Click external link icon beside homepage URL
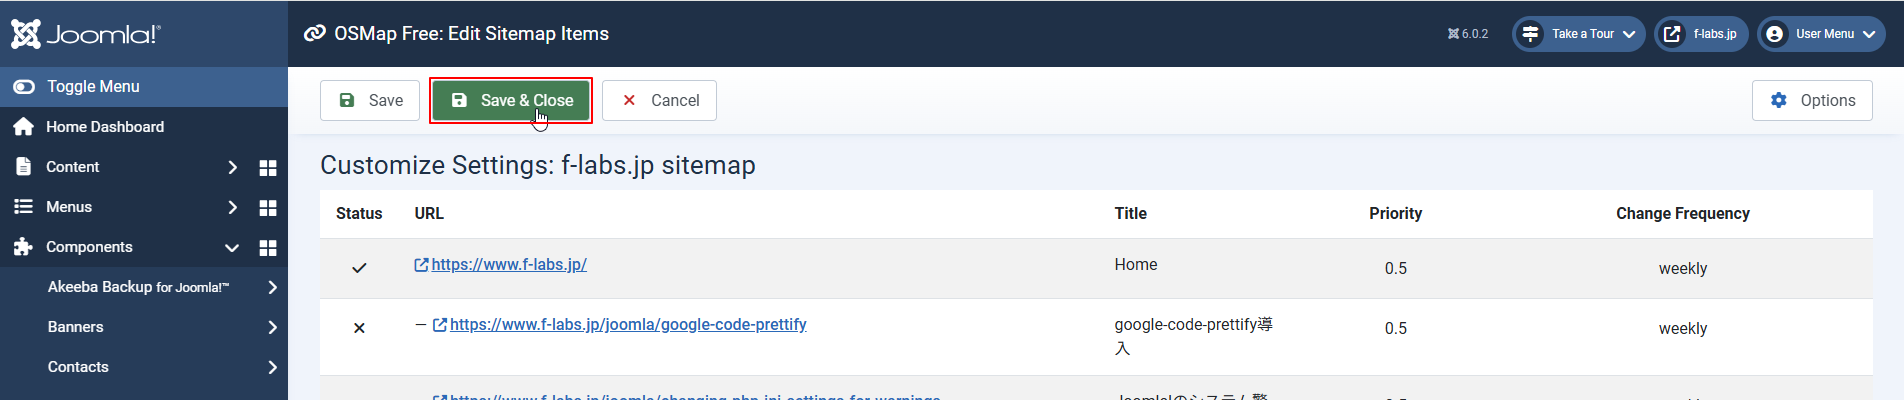Screen dimensions: 1904x400 tap(421, 265)
